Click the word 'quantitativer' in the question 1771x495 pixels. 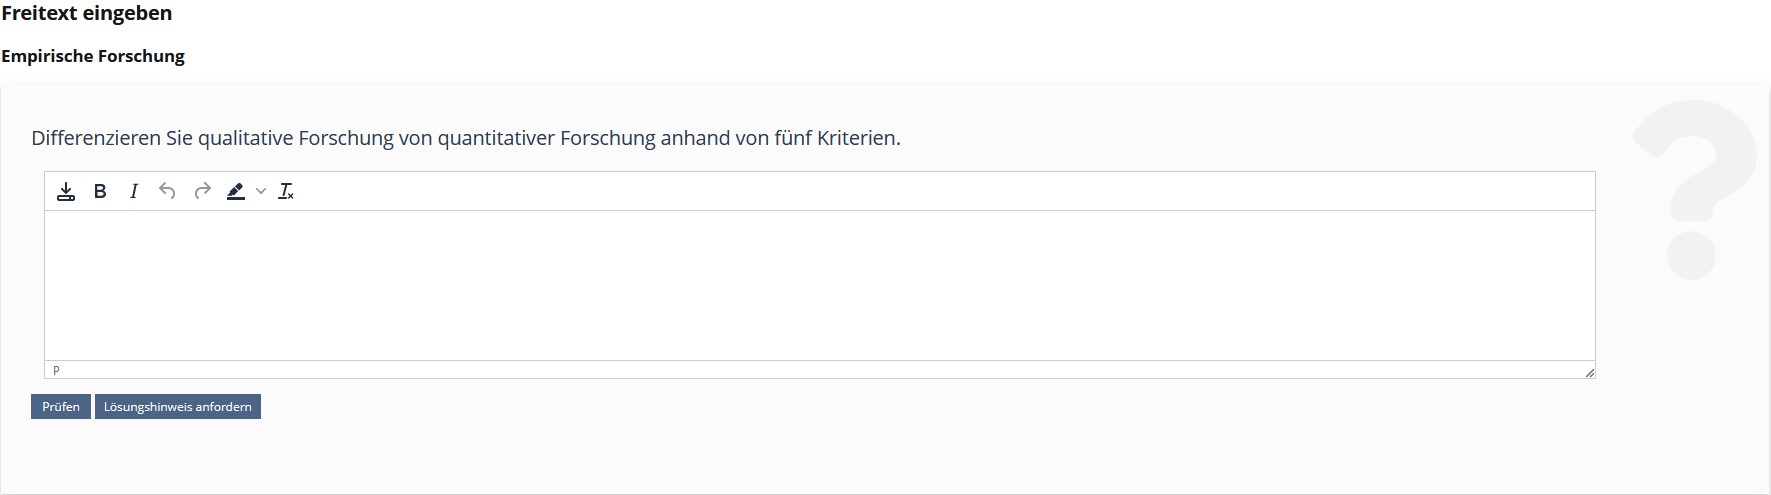(x=496, y=138)
